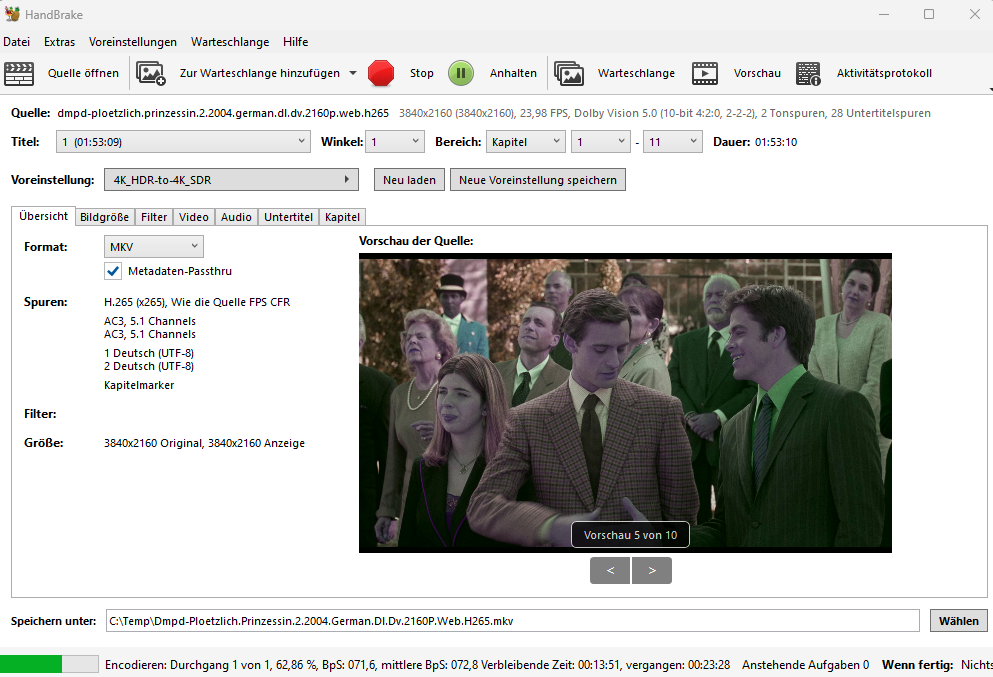The image size is (993, 677).
Task: Open the Warteschlange menu in menu bar
Action: (x=230, y=42)
